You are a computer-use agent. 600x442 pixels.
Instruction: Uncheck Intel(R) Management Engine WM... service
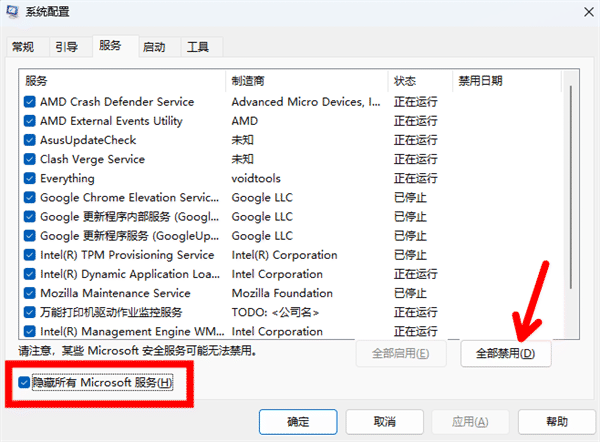(x=29, y=331)
